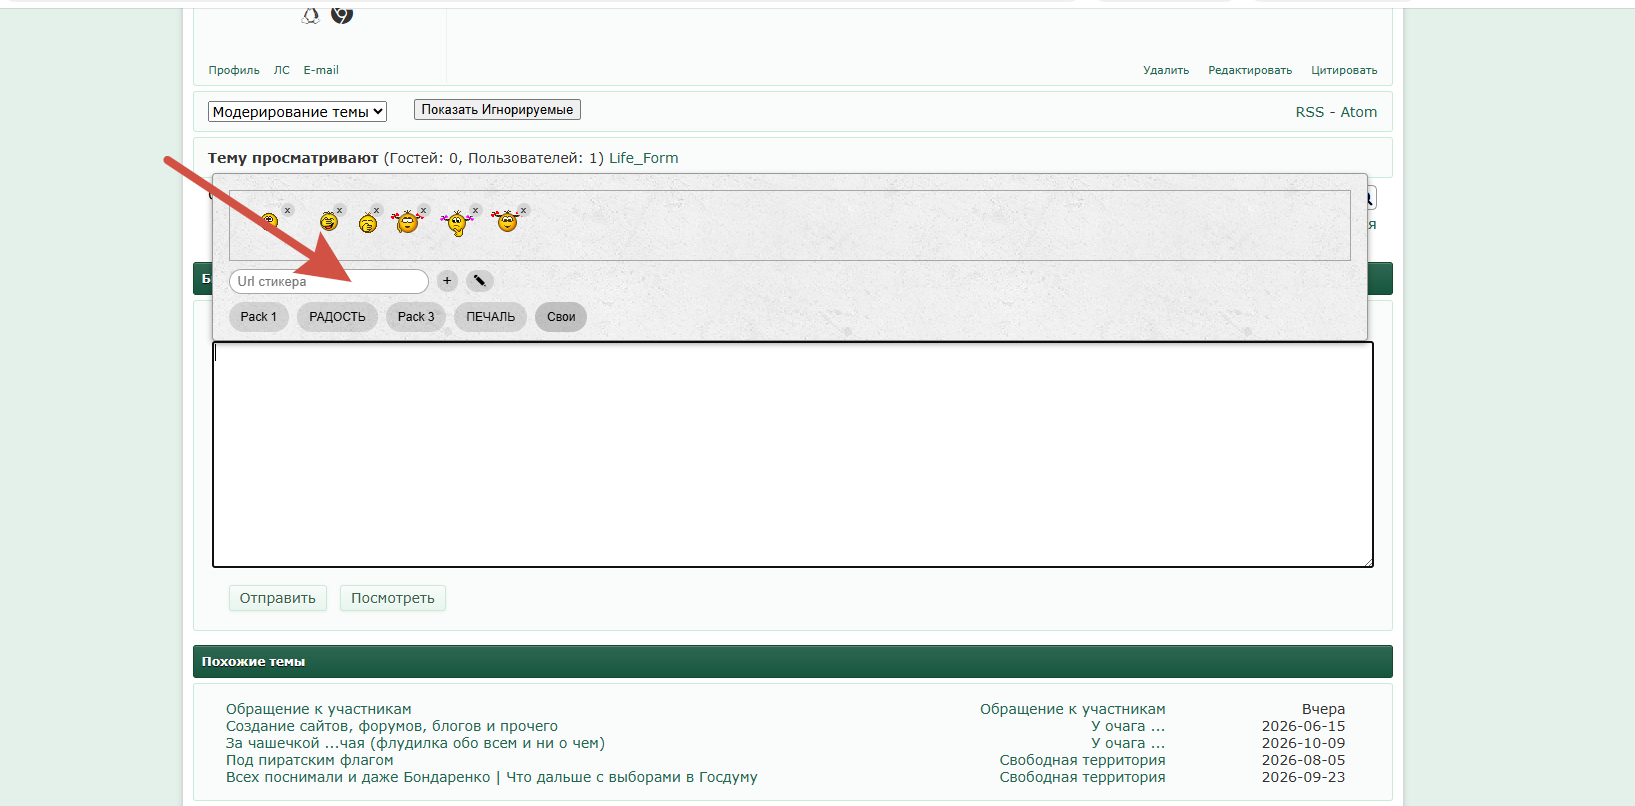This screenshot has width=1635, height=806.
Task: Open the Модерирование темы dropdown
Action: pos(297,112)
